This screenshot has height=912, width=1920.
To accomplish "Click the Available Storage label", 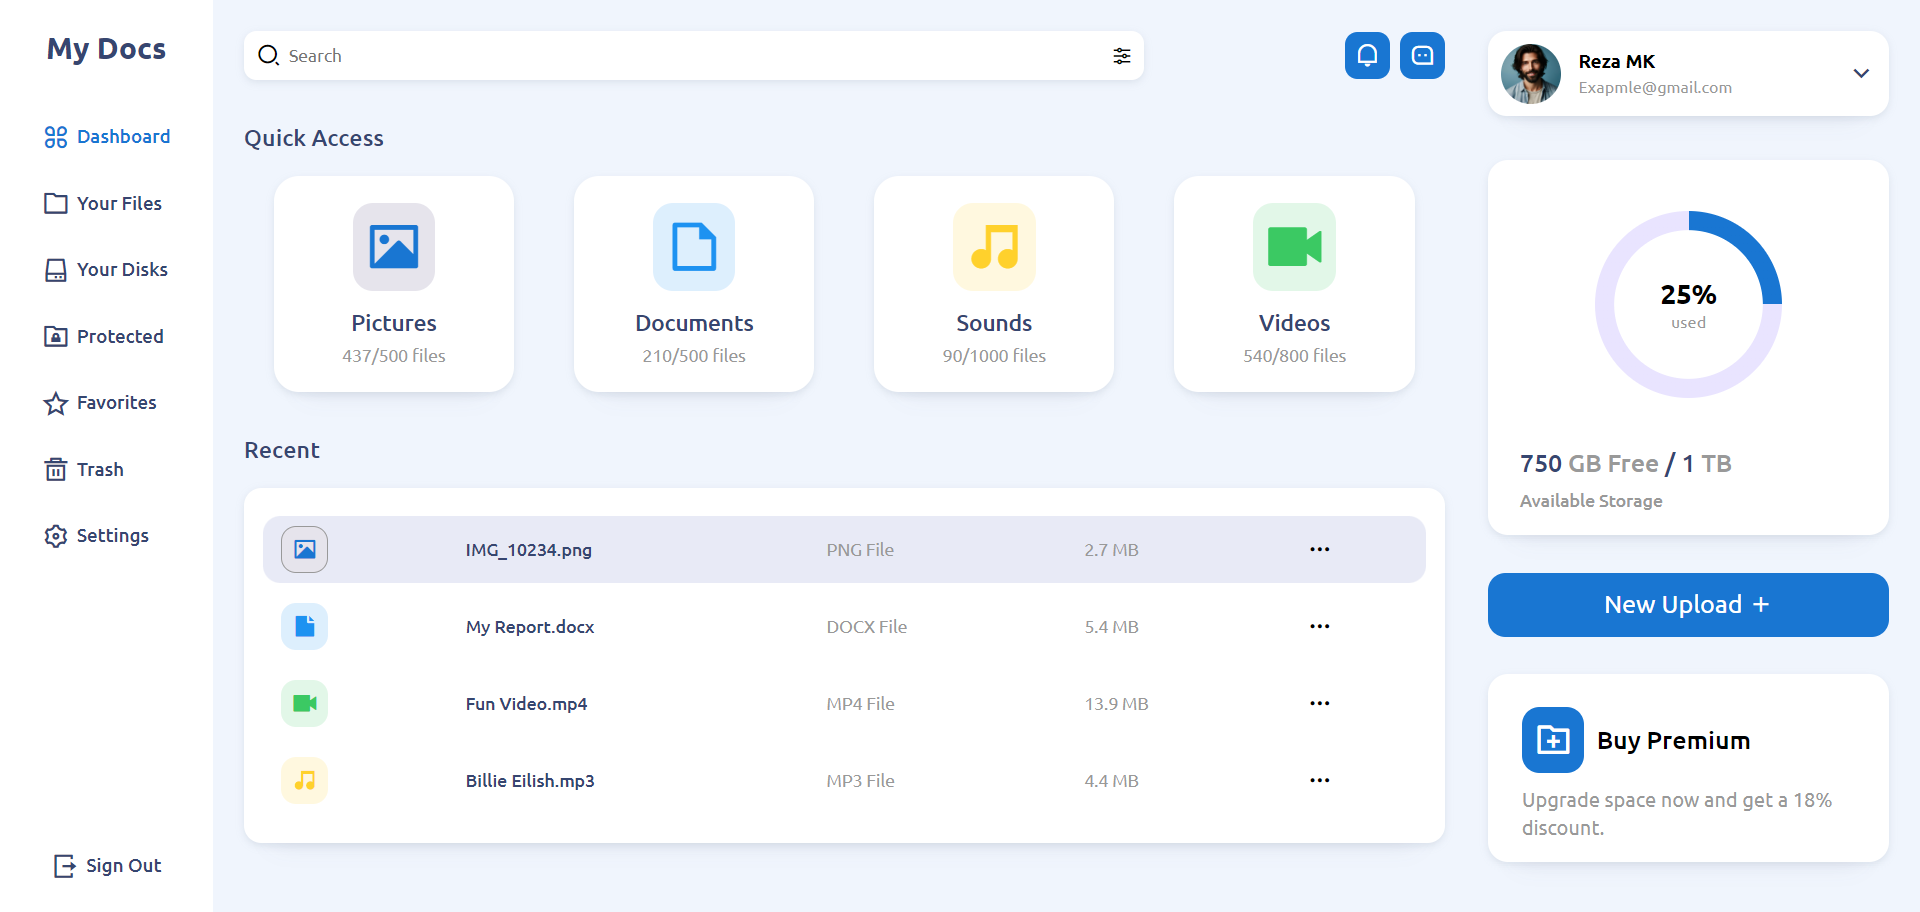I will 1591,501.
